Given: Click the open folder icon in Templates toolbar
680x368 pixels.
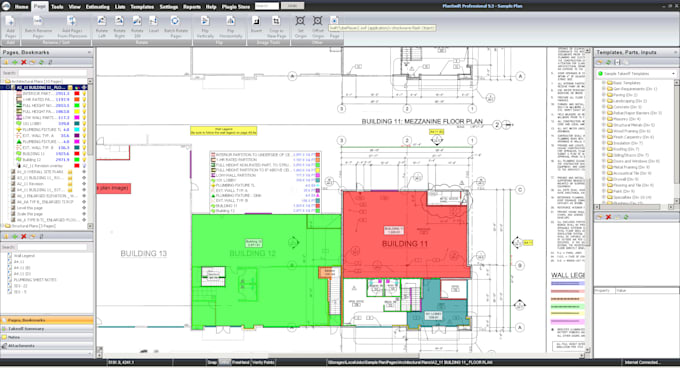Looking at the screenshot, I should pyautogui.click(x=600, y=62).
